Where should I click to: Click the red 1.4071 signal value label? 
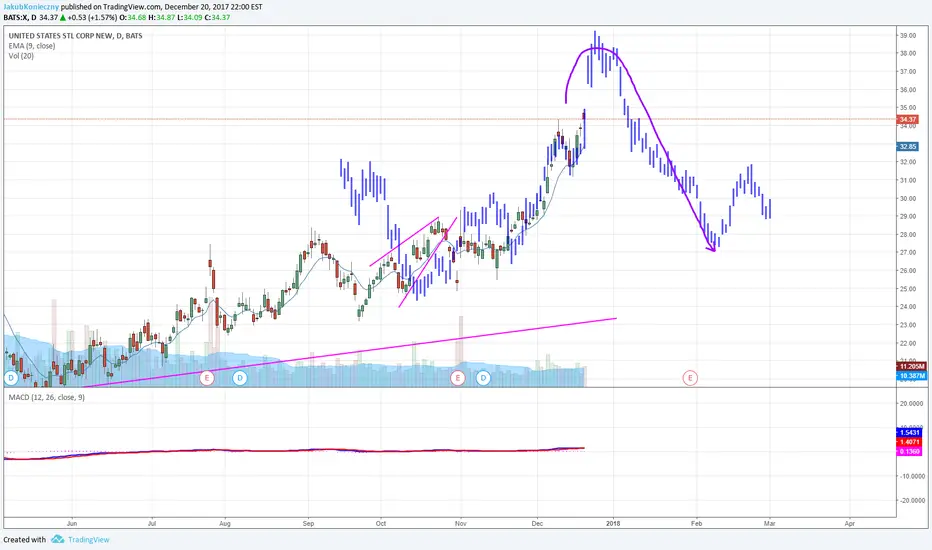coord(909,442)
